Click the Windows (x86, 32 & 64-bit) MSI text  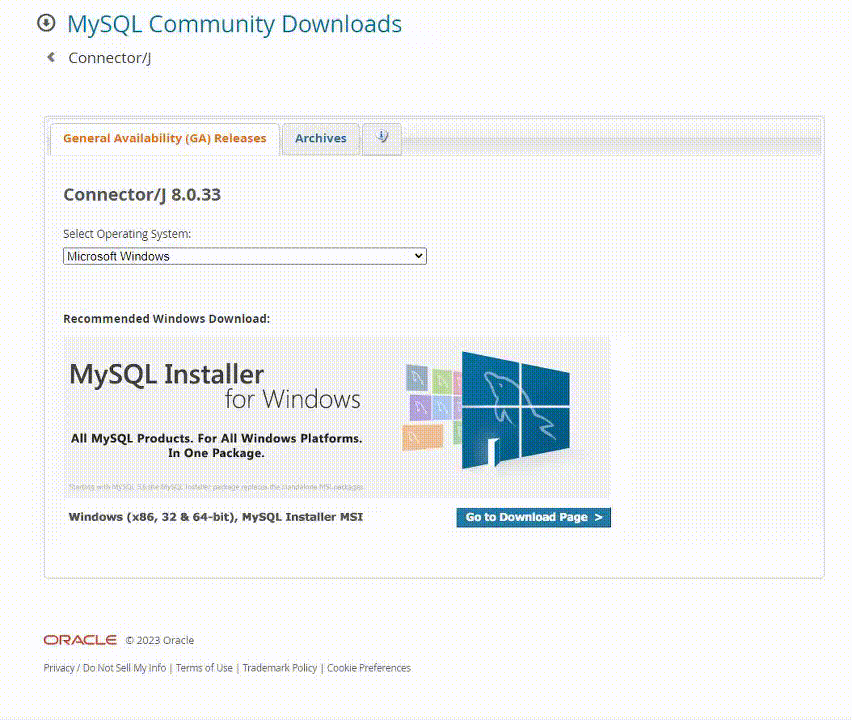click(216, 517)
